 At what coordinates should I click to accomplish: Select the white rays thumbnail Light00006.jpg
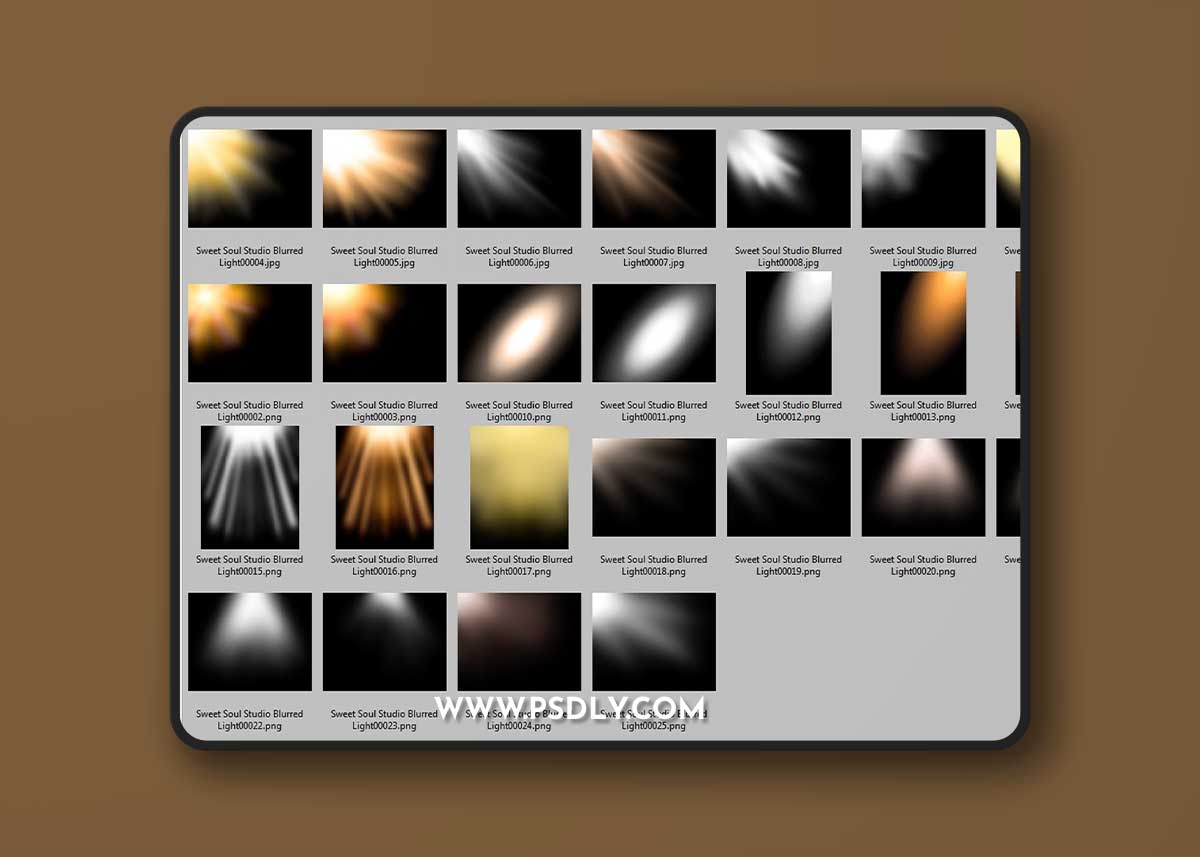click(x=519, y=176)
